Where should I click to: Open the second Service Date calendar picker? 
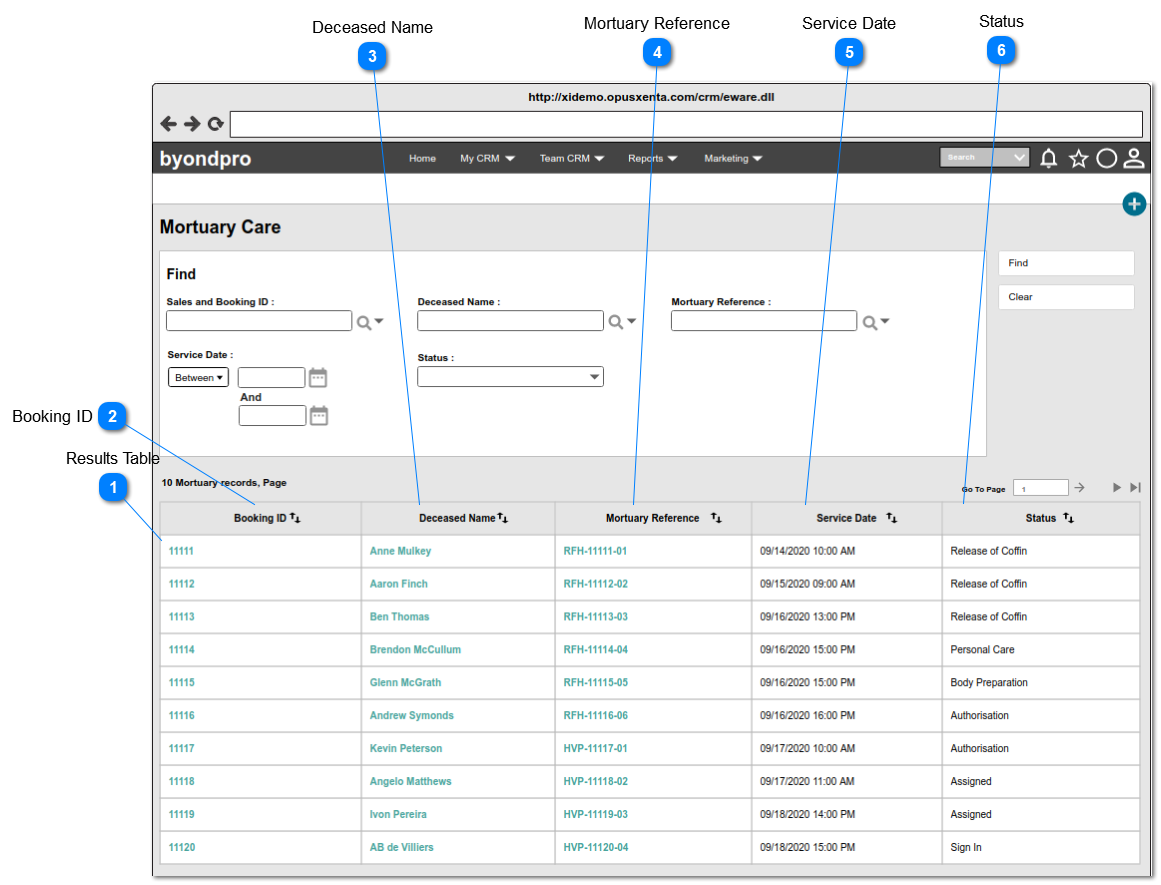tap(318, 415)
